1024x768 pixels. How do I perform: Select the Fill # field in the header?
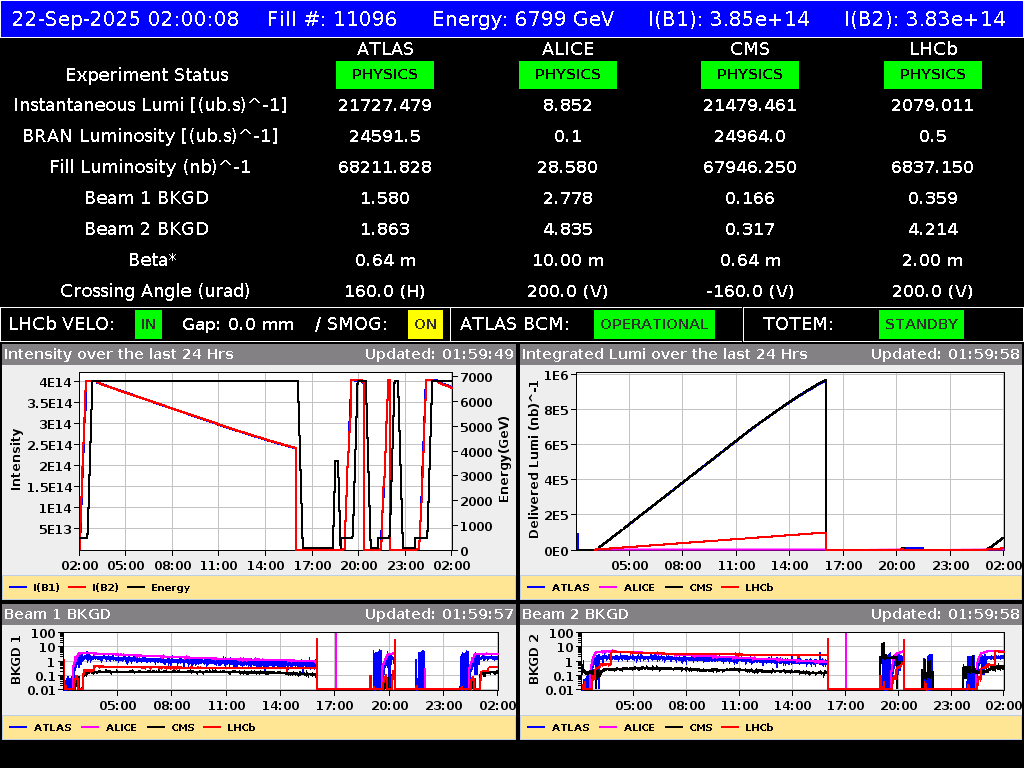click(x=332, y=18)
